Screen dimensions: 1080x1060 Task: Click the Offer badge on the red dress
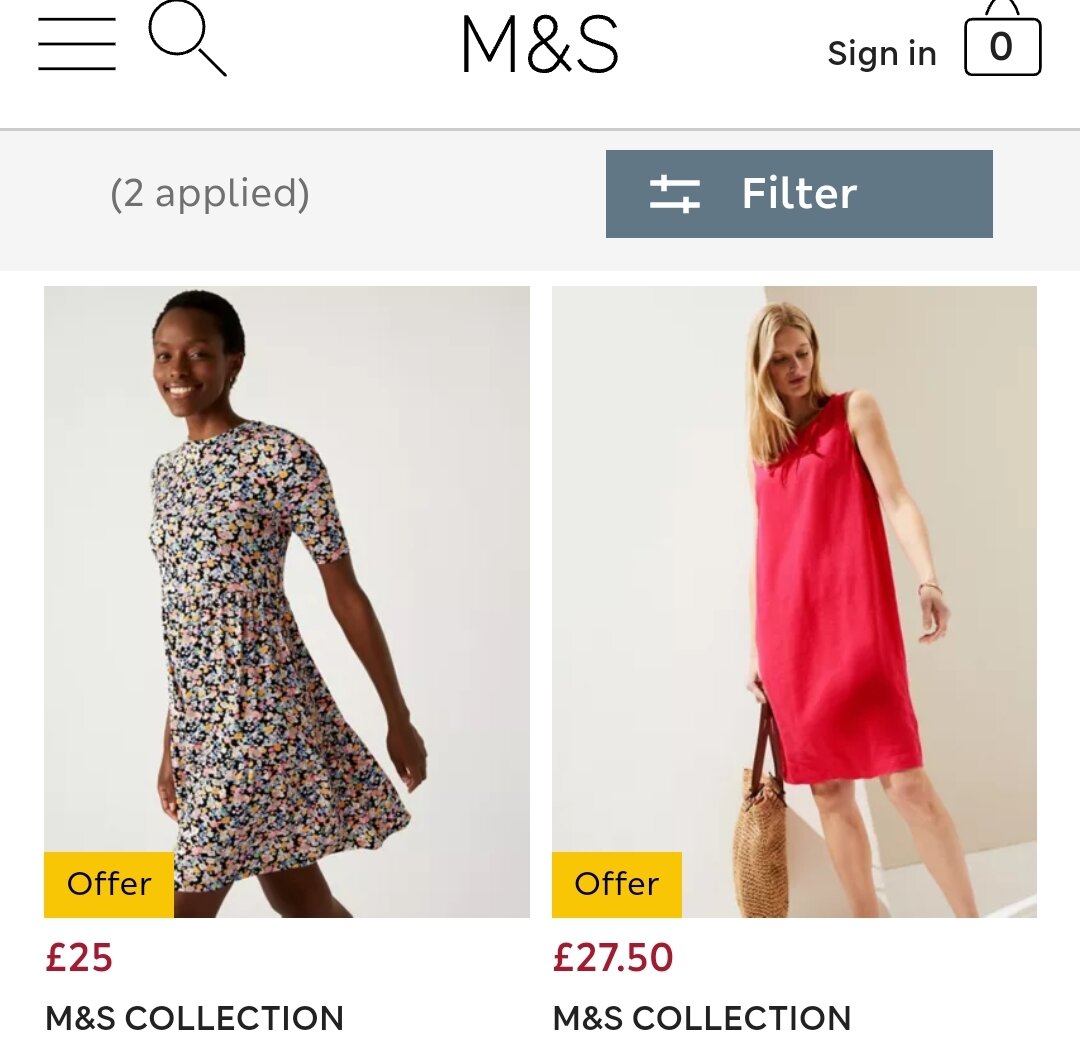pyautogui.click(x=616, y=884)
